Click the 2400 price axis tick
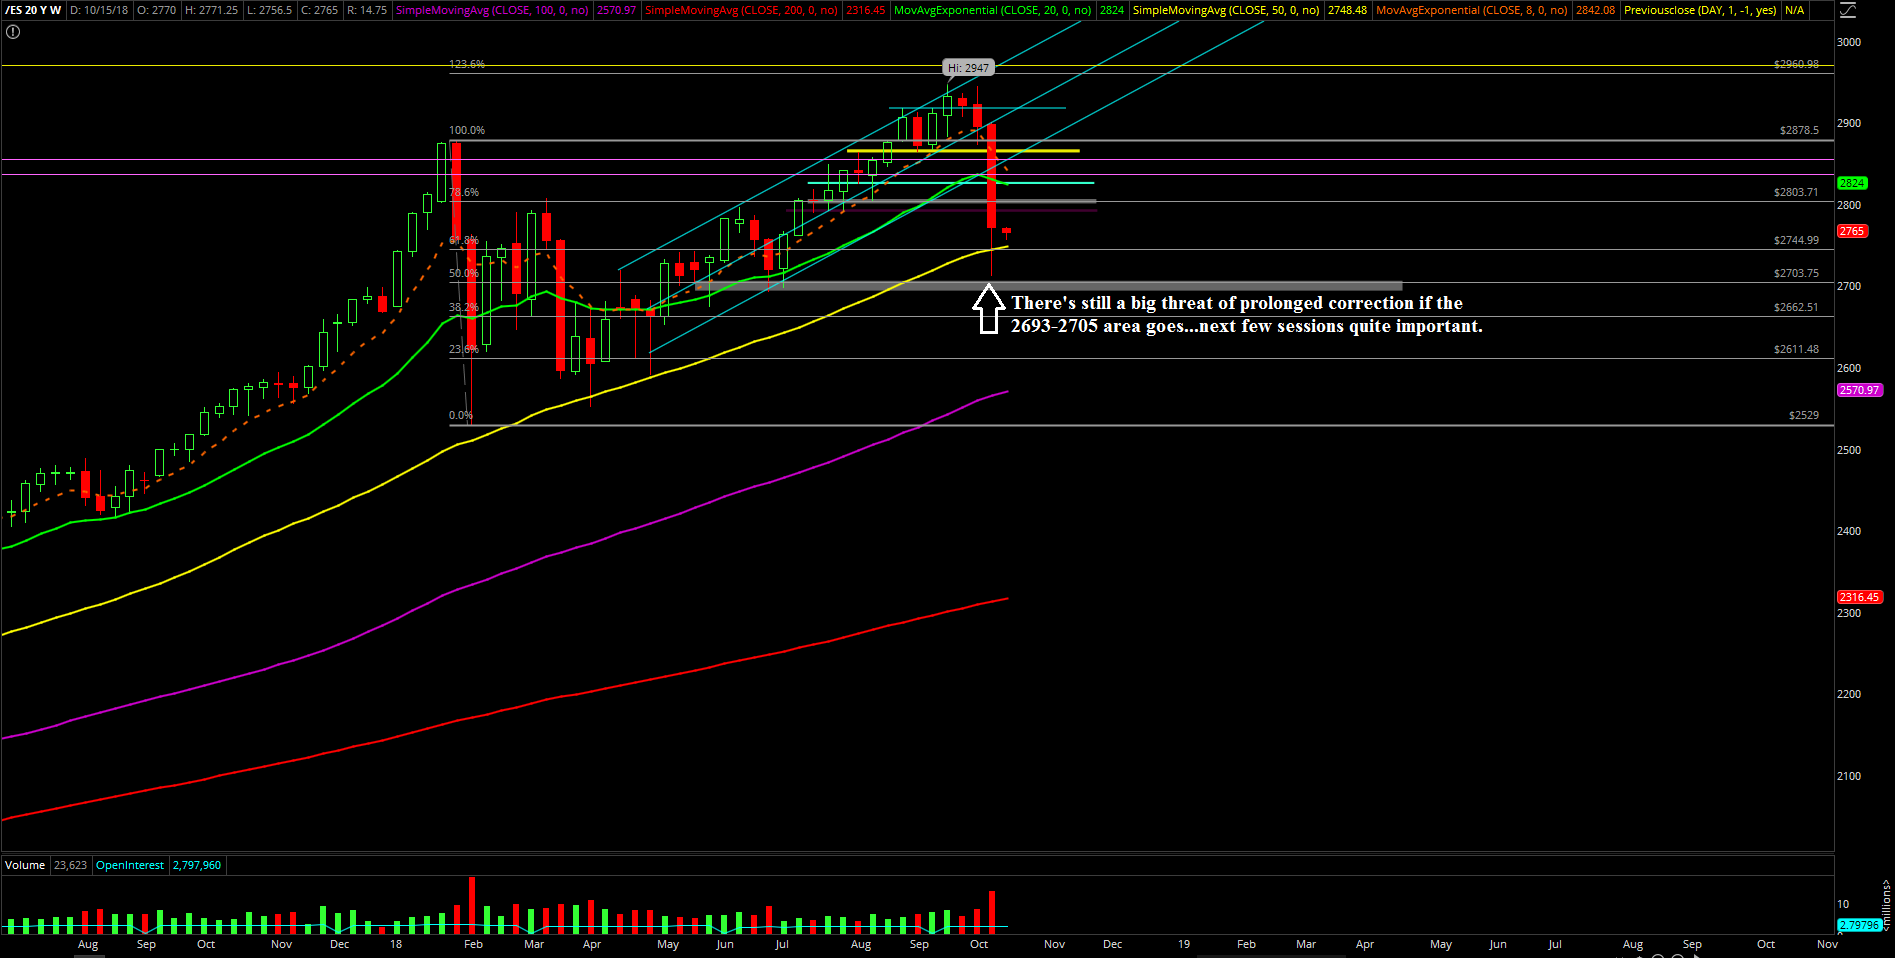 [1849, 531]
